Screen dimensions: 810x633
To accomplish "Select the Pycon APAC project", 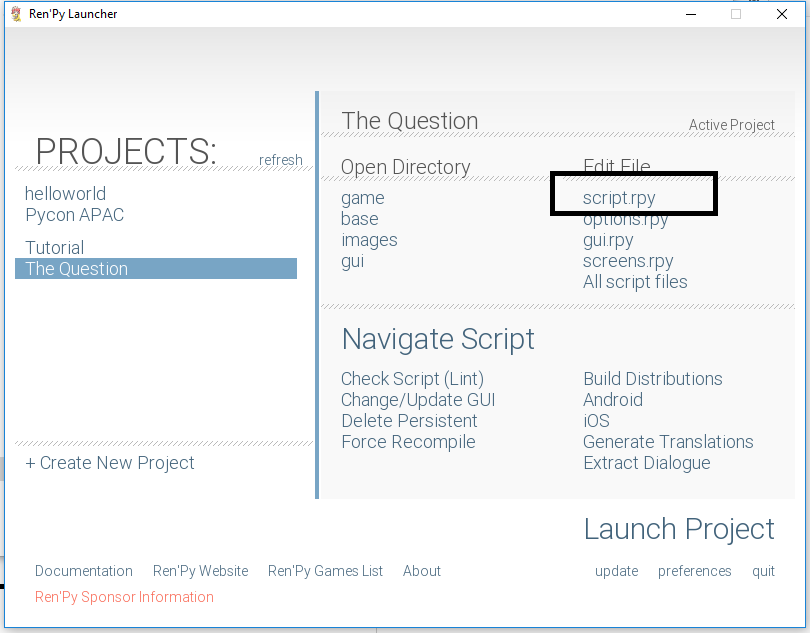I will click(x=75, y=215).
